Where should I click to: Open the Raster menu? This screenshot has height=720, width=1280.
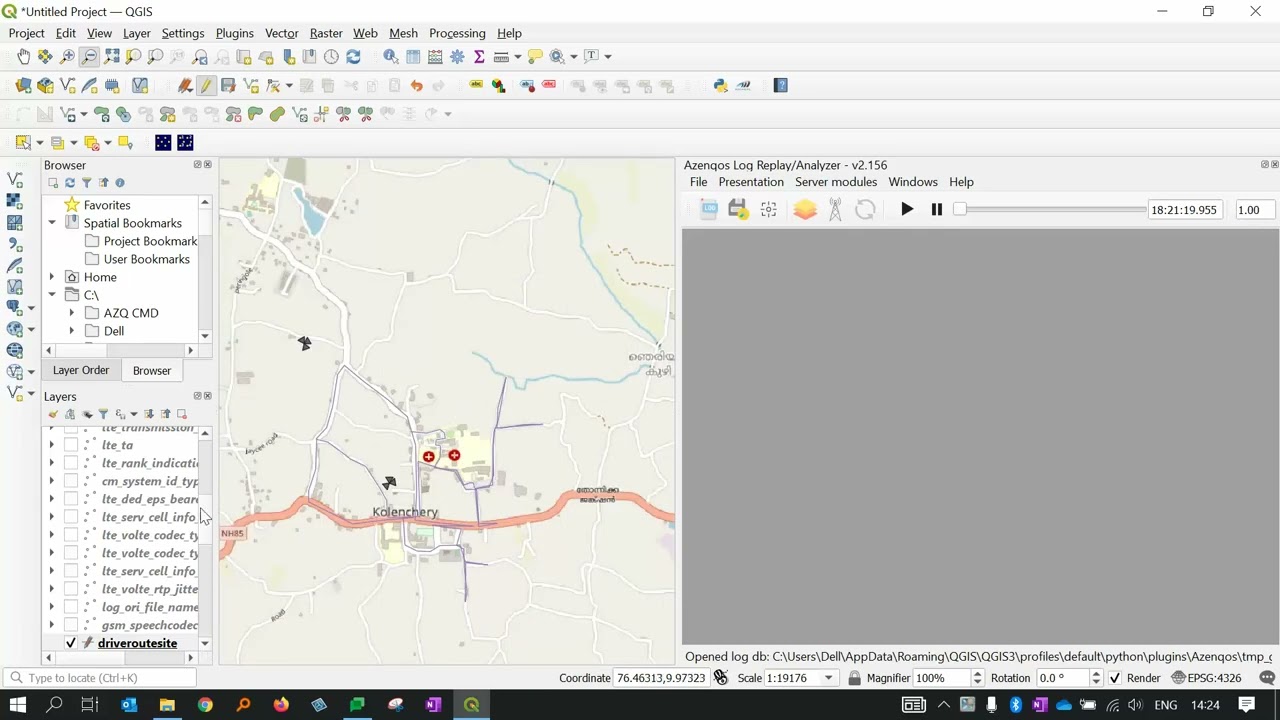coord(326,33)
